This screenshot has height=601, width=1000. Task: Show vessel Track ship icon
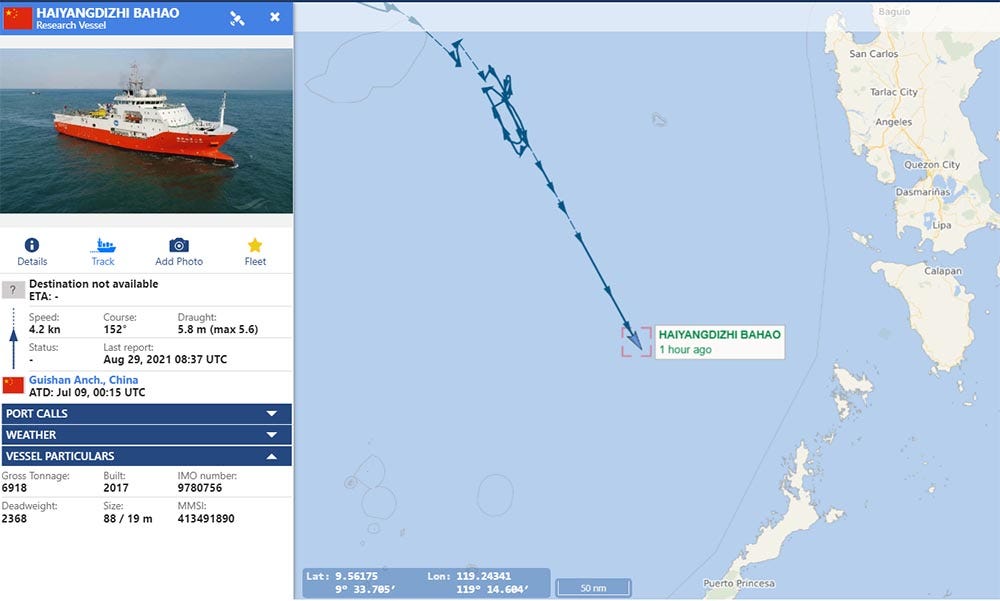click(103, 245)
